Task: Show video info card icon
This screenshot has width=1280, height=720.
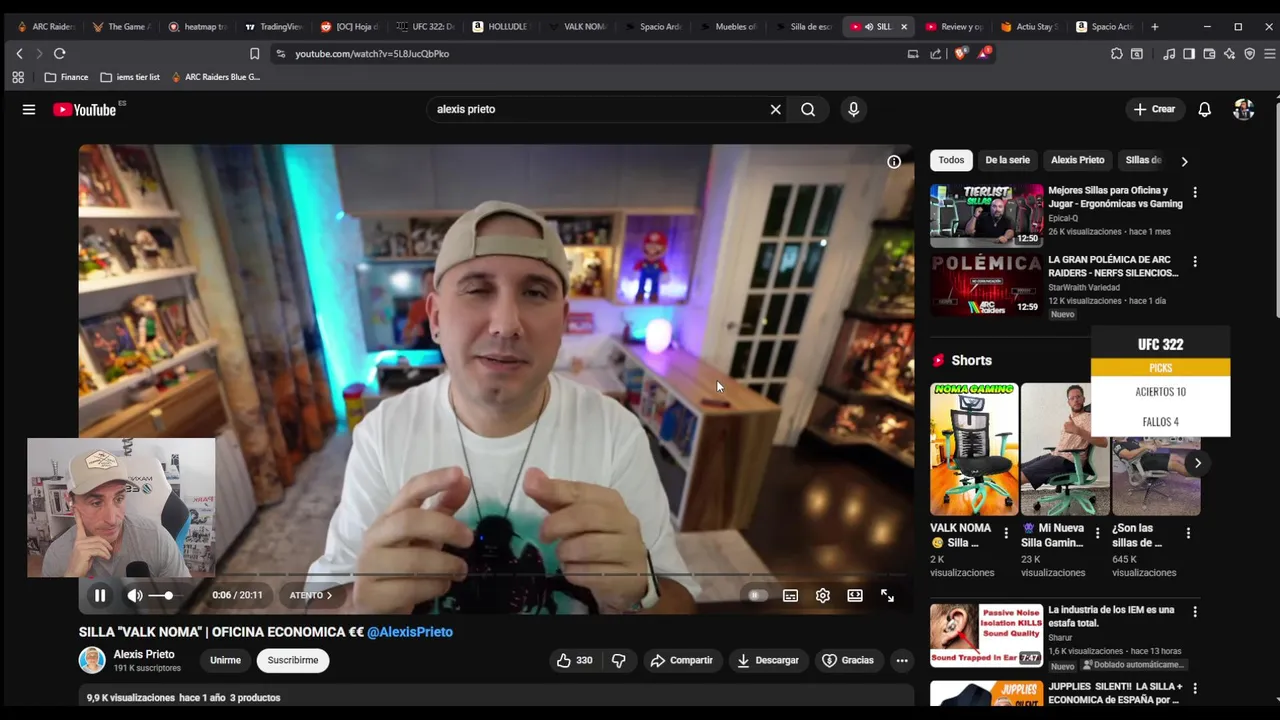Action: tap(894, 162)
